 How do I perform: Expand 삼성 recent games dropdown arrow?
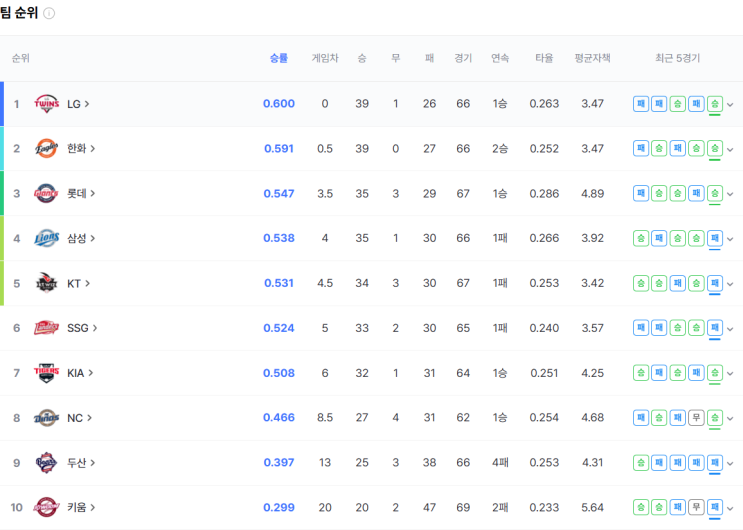(730, 239)
